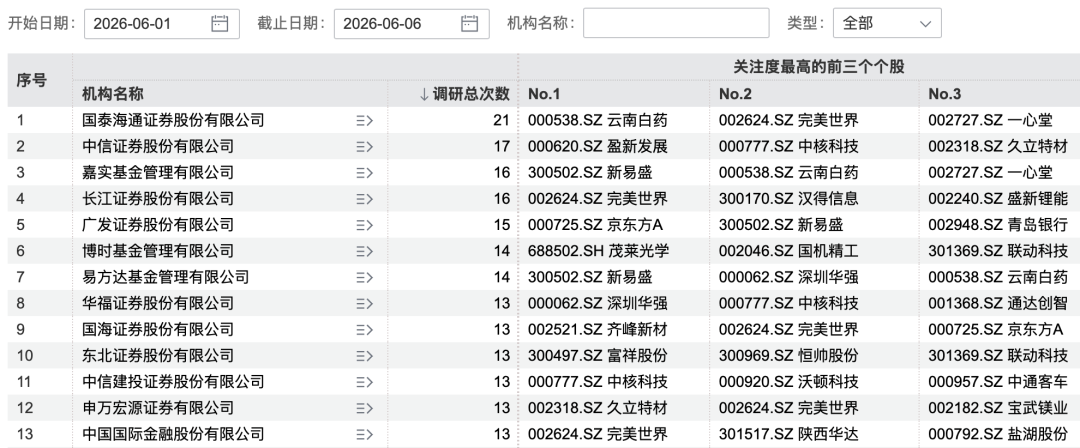
Task: Sort by 调研总次数 column header
Action: [x=465, y=94]
